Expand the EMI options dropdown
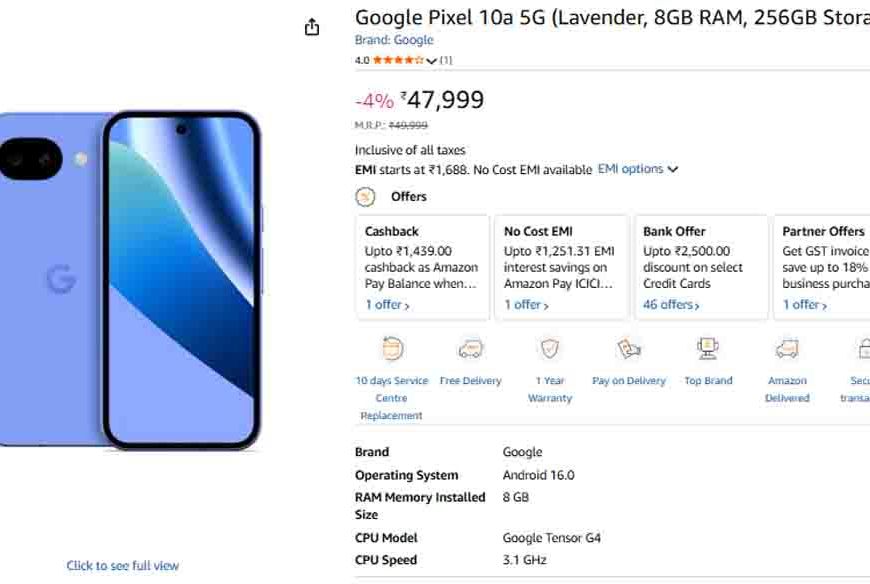Viewport: 870px width, 584px height. pos(639,169)
